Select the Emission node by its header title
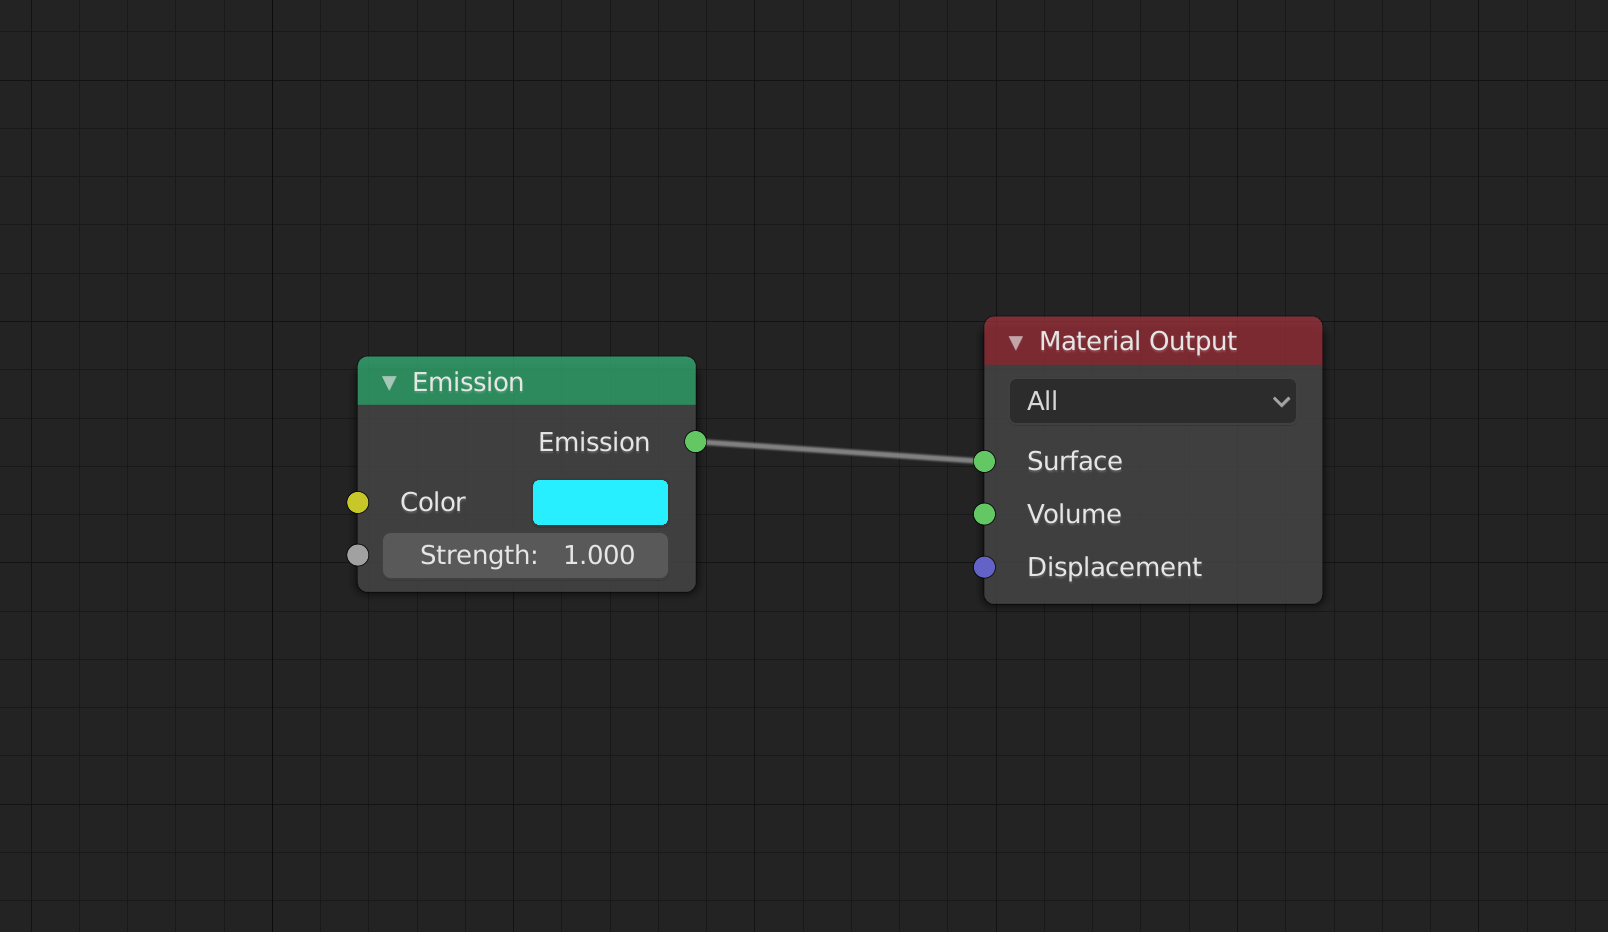The image size is (1608, 932). pos(468,382)
